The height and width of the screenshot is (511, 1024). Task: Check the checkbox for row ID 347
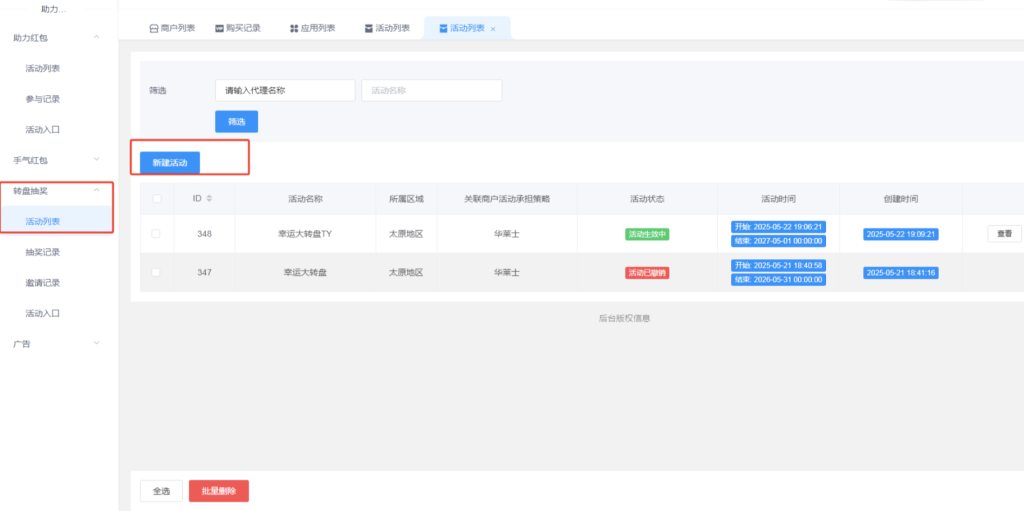pos(155,272)
